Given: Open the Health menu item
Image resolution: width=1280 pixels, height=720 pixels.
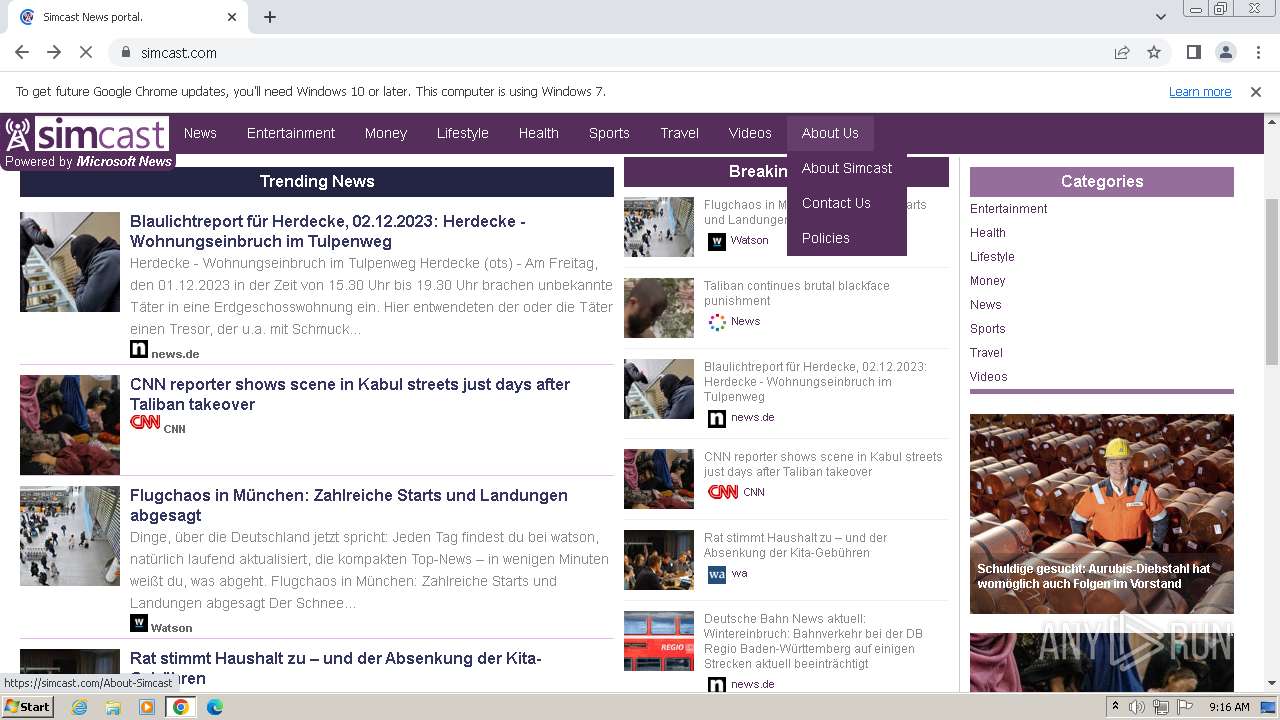Looking at the screenshot, I should tap(539, 133).
